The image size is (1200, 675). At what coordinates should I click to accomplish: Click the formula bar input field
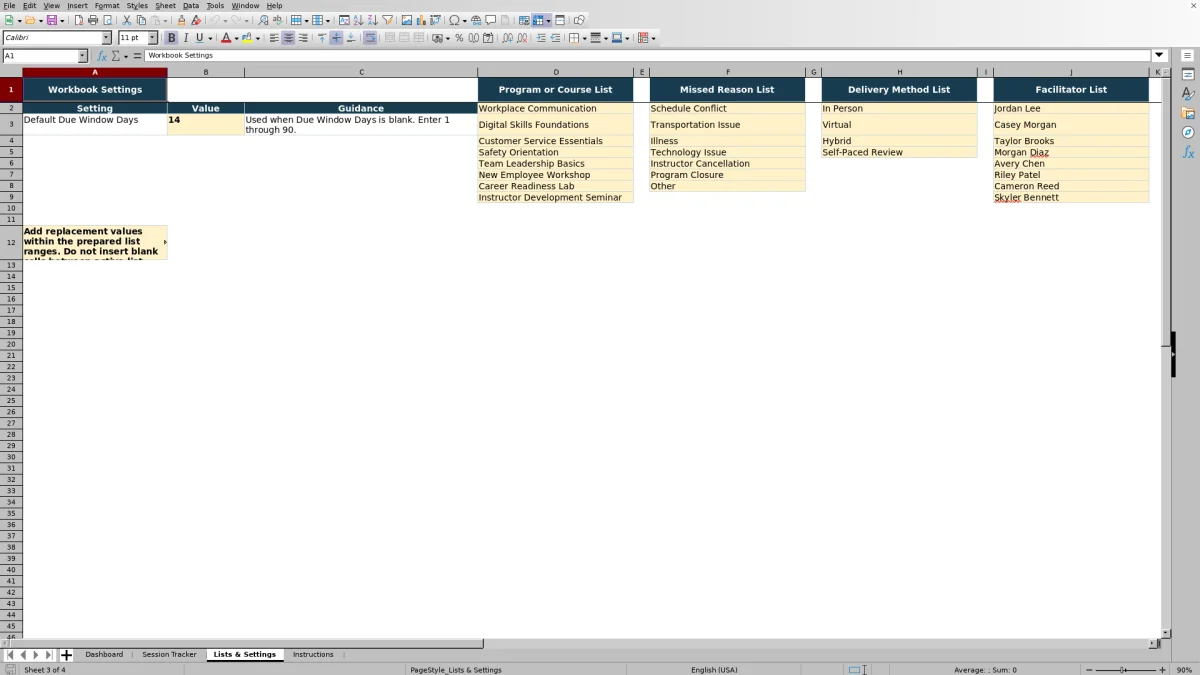click(648, 56)
